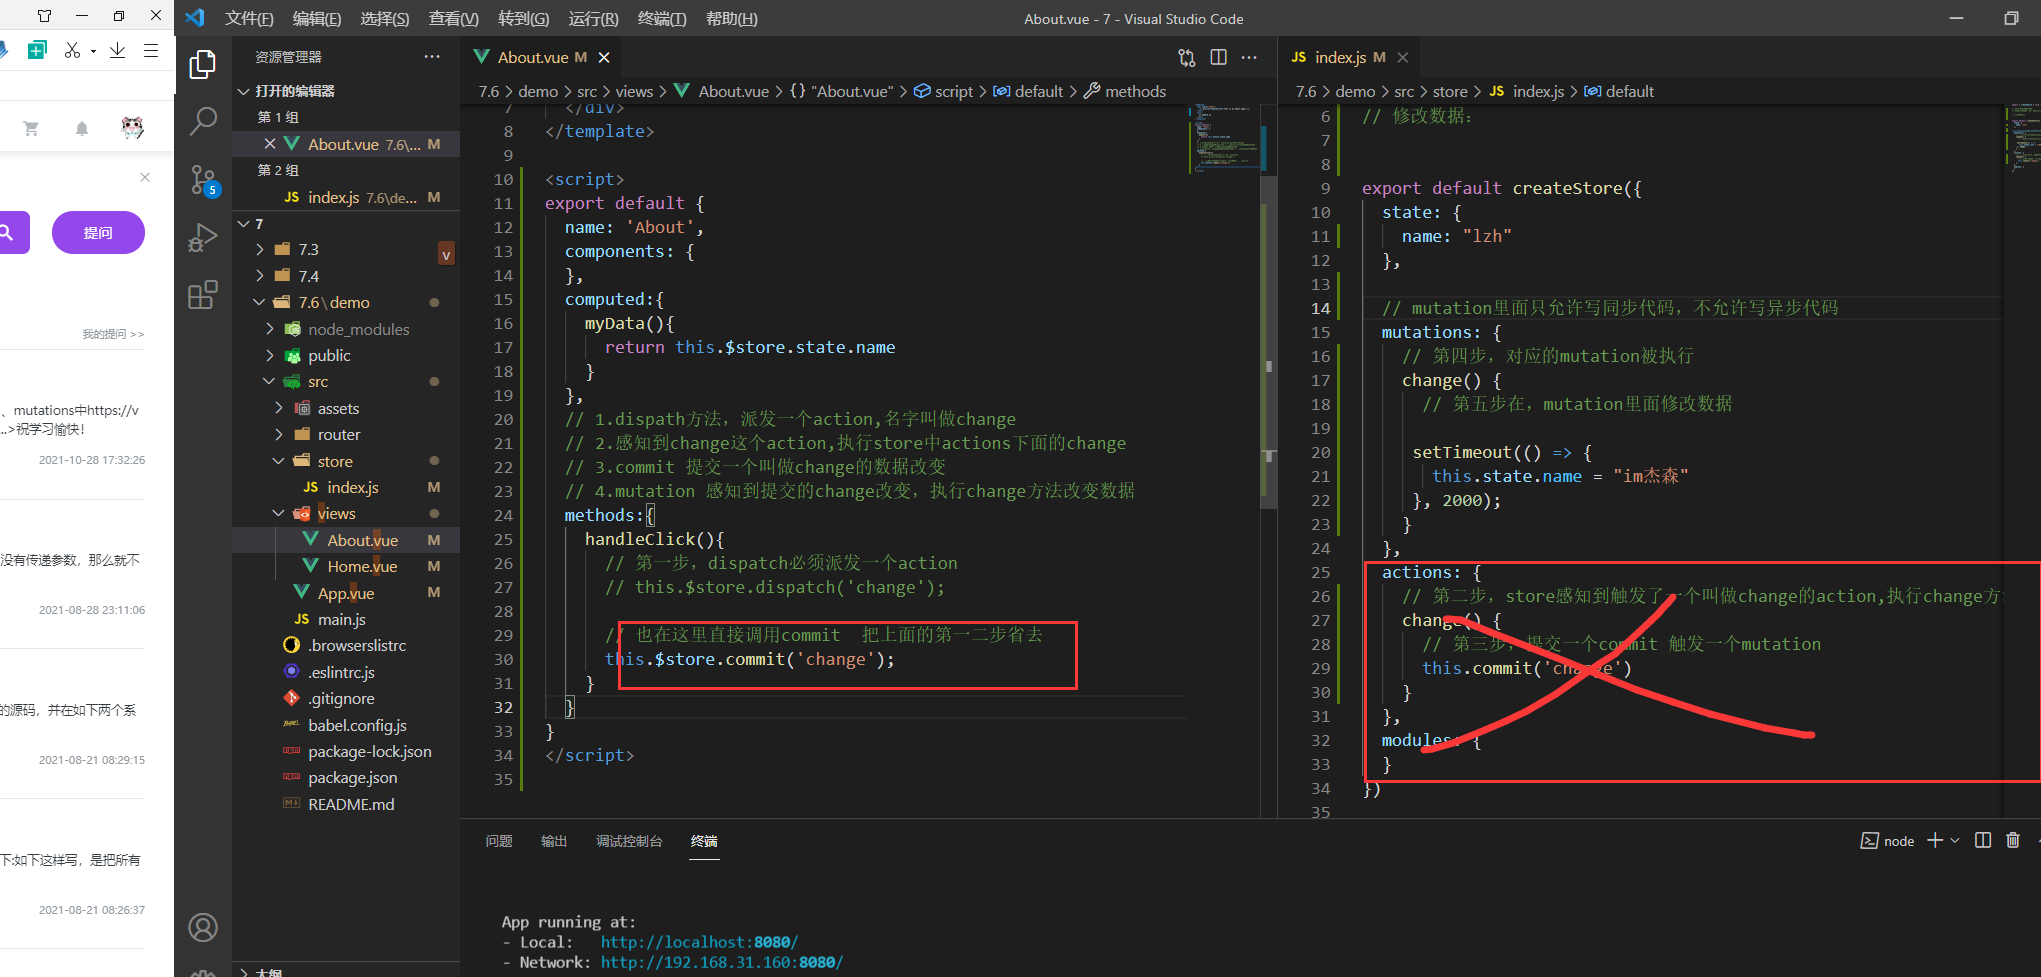Open shopping cart icon in browser window
Screen dimensions: 2041x977
click(x=31, y=128)
